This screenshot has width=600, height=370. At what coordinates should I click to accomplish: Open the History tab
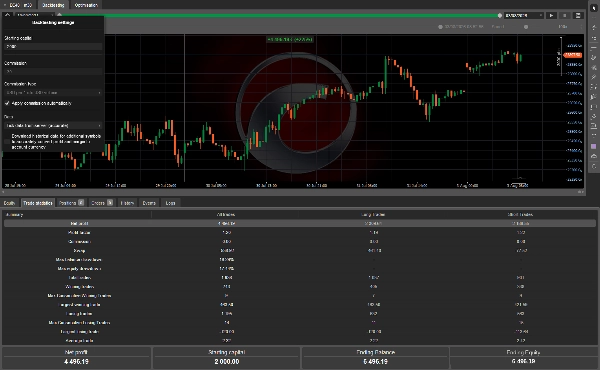coord(127,203)
